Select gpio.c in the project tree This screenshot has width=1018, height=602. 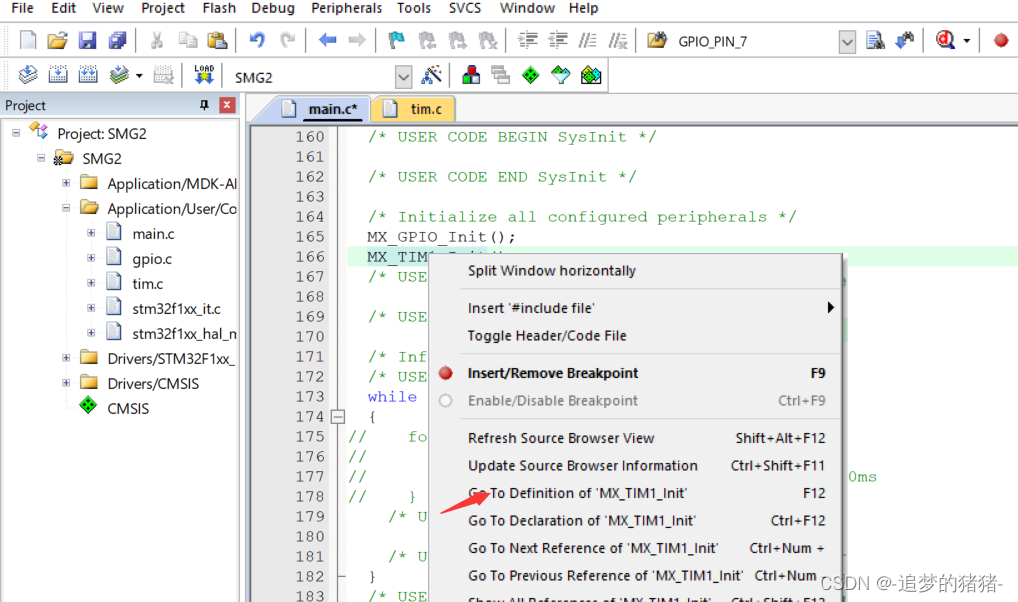click(x=152, y=258)
